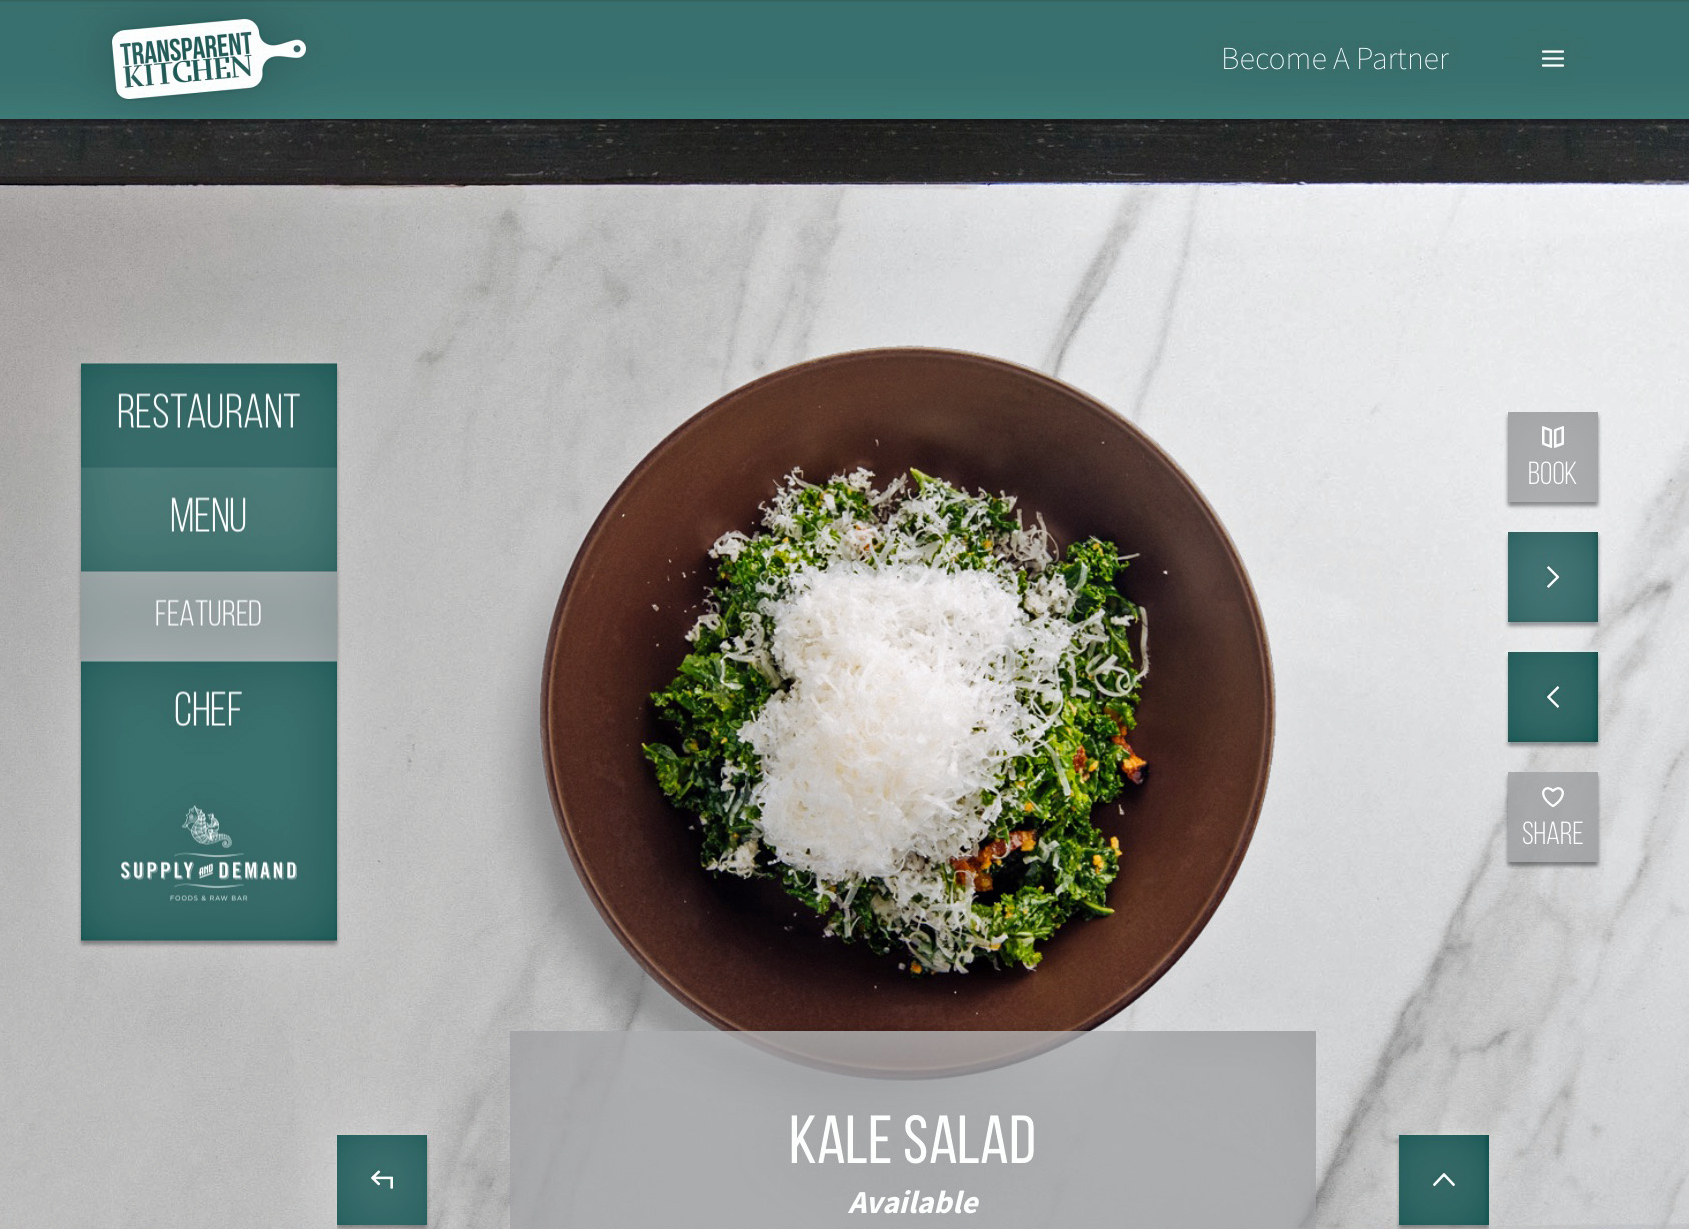1689x1229 pixels.
Task: Select the FEATURED sidebar item
Action: pos(209,614)
